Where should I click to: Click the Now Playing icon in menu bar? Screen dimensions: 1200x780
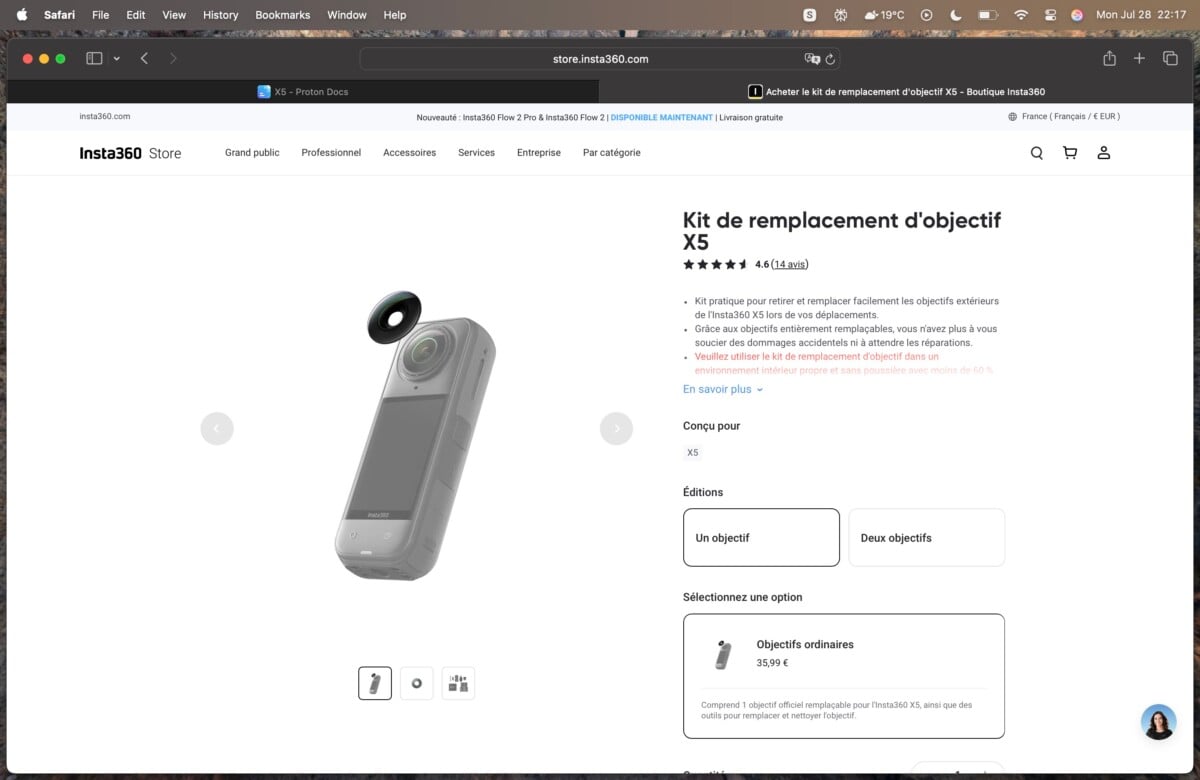tap(926, 15)
